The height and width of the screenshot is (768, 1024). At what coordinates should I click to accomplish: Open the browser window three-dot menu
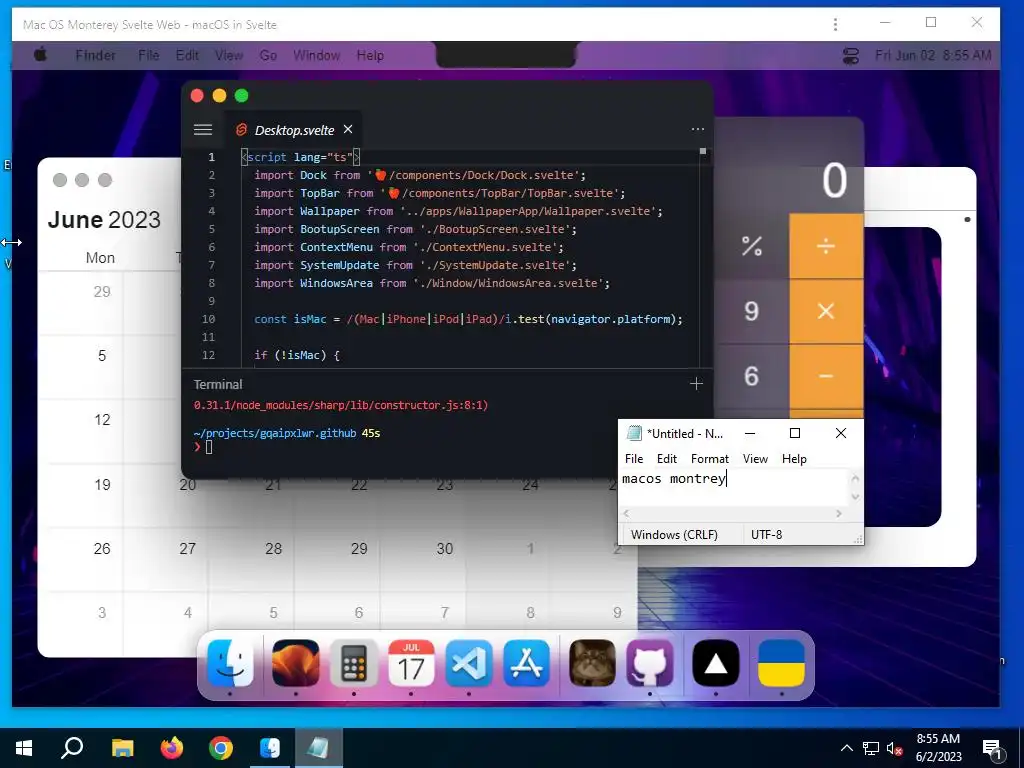point(835,24)
